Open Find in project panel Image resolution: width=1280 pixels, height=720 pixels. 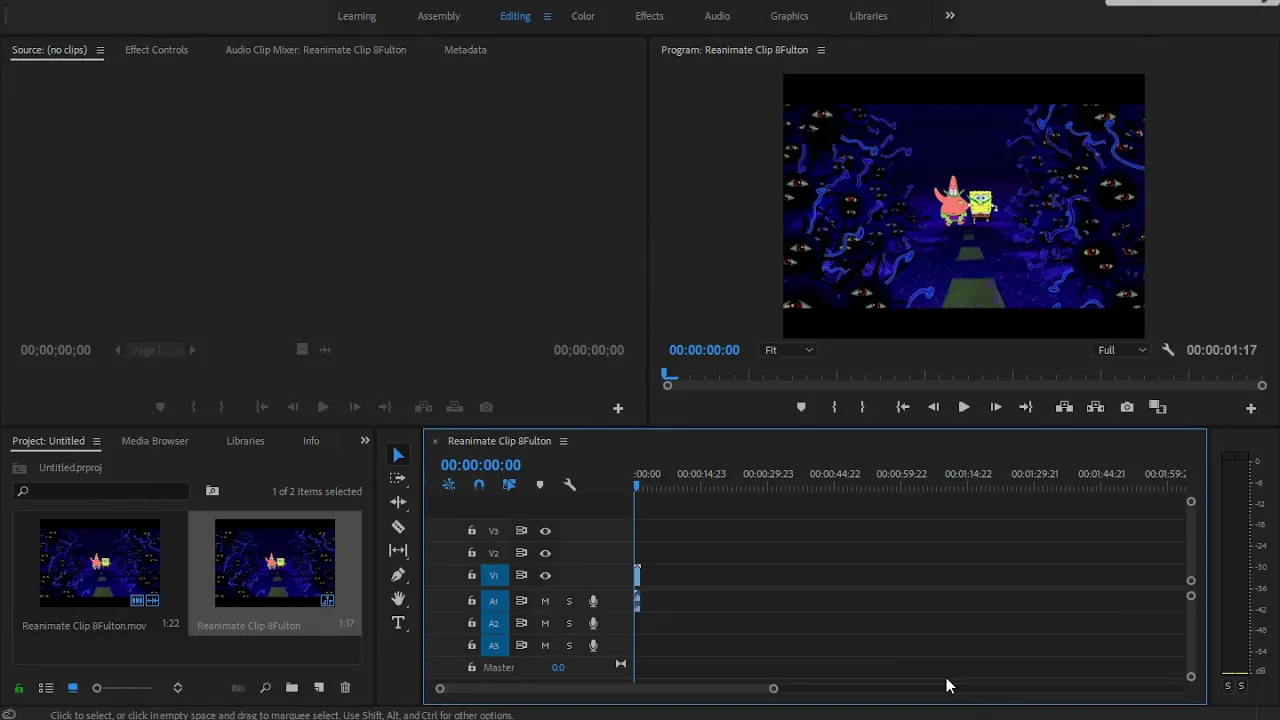point(265,688)
